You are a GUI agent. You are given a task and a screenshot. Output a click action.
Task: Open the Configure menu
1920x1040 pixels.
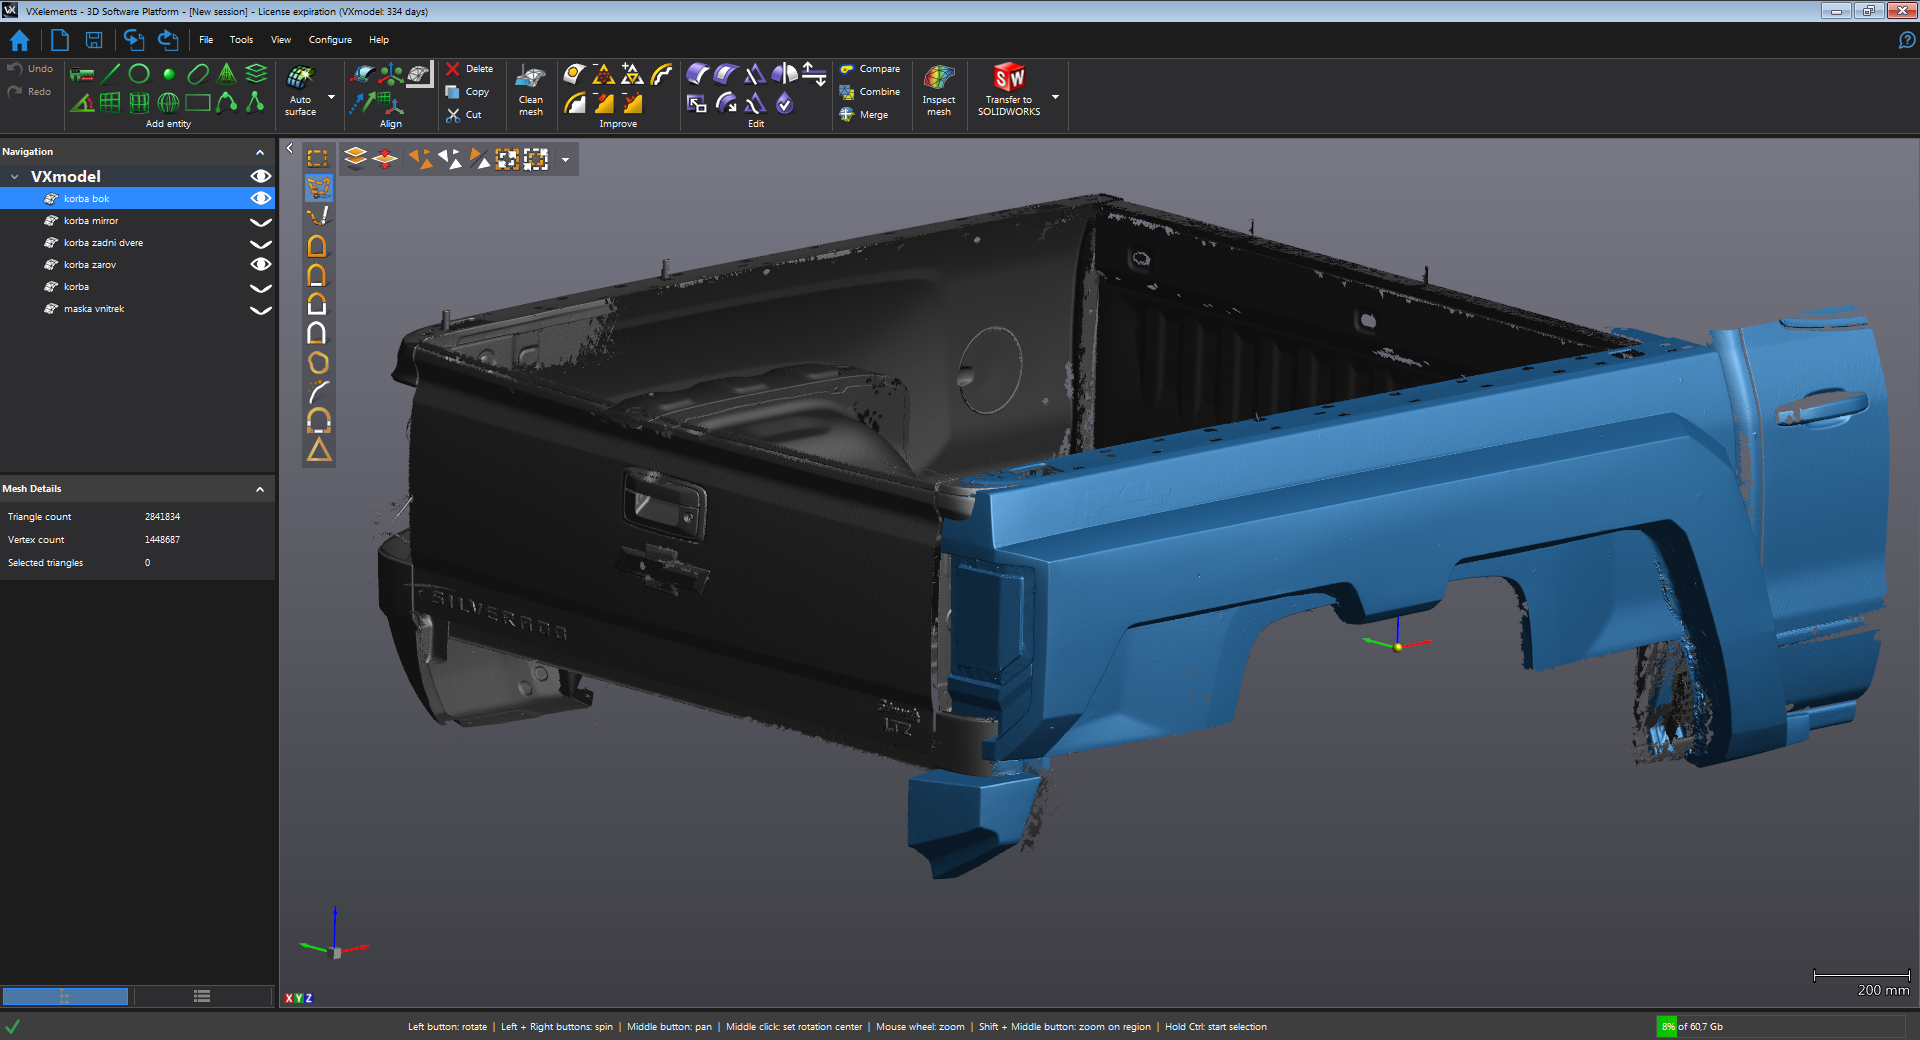[330, 40]
